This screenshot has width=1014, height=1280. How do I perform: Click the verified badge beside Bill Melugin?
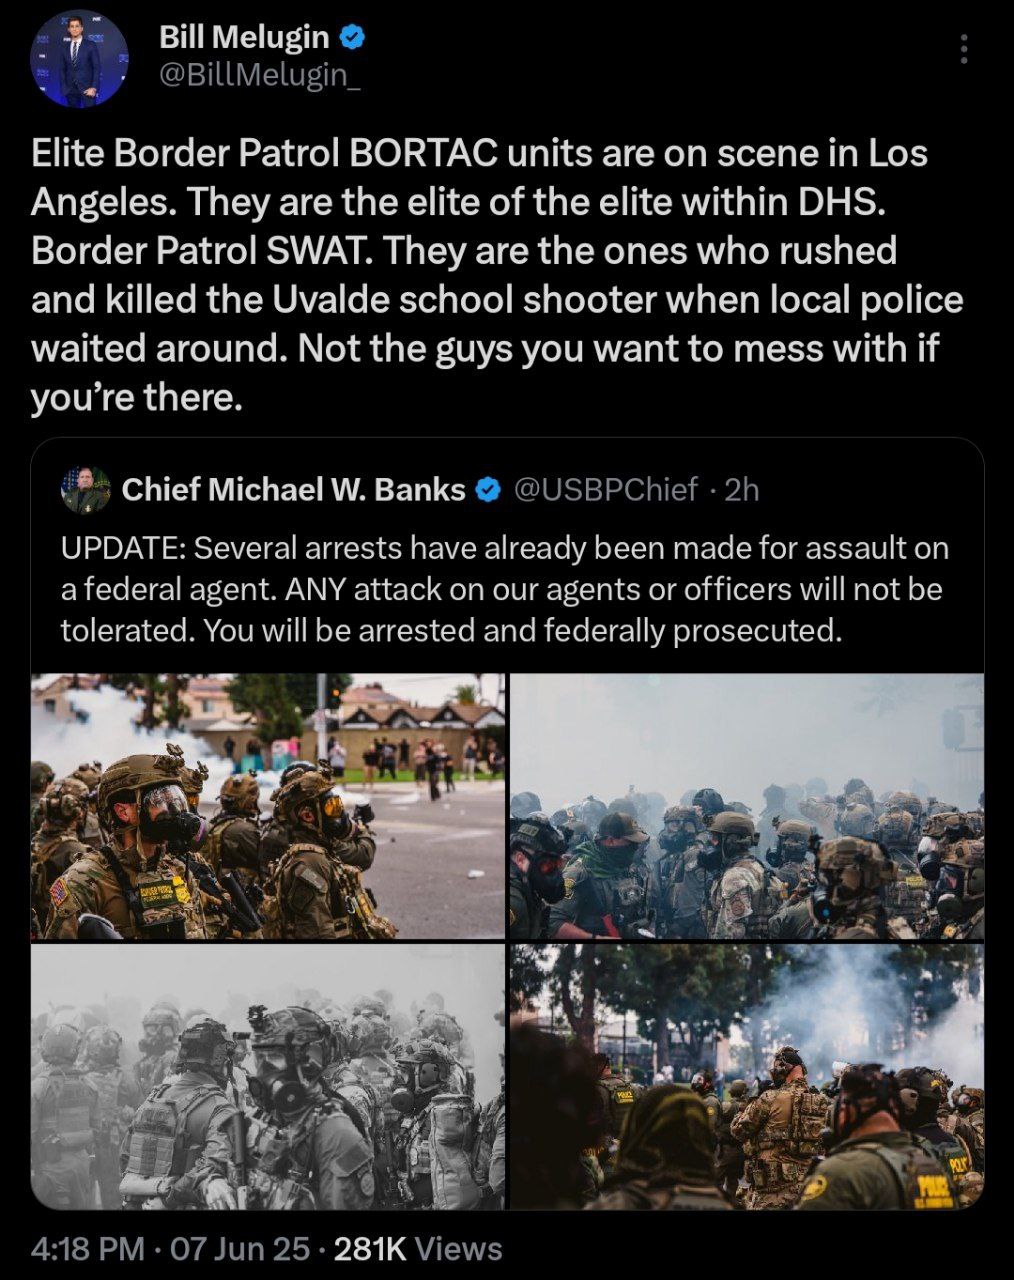point(352,38)
